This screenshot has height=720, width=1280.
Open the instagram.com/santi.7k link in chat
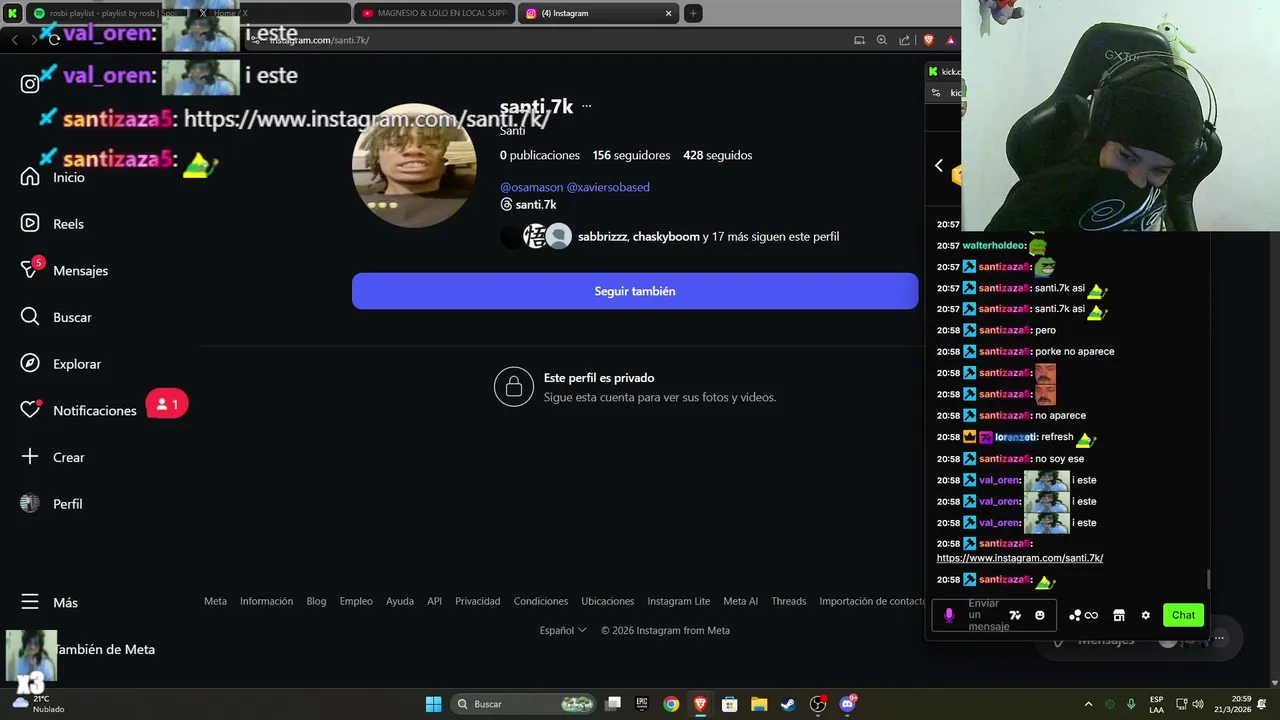pyautogui.click(x=1020, y=558)
